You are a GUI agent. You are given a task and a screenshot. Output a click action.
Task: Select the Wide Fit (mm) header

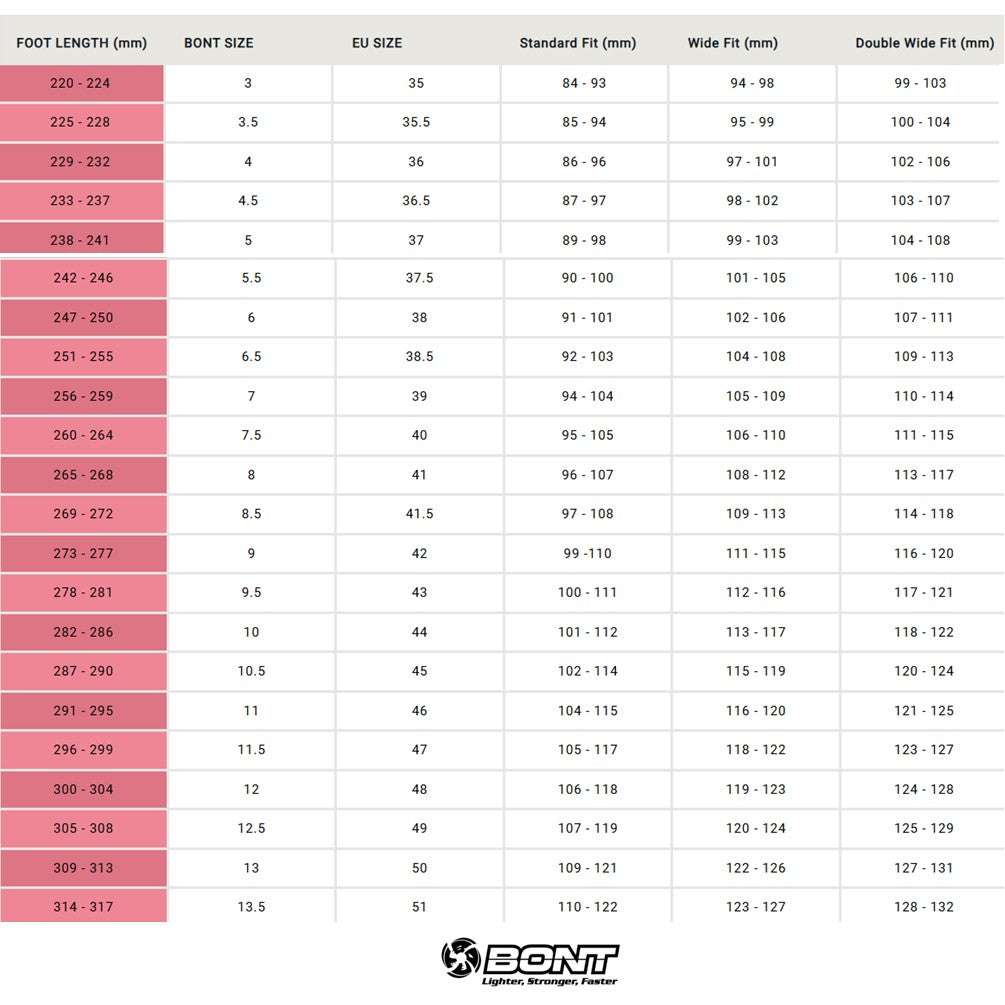point(733,43)
